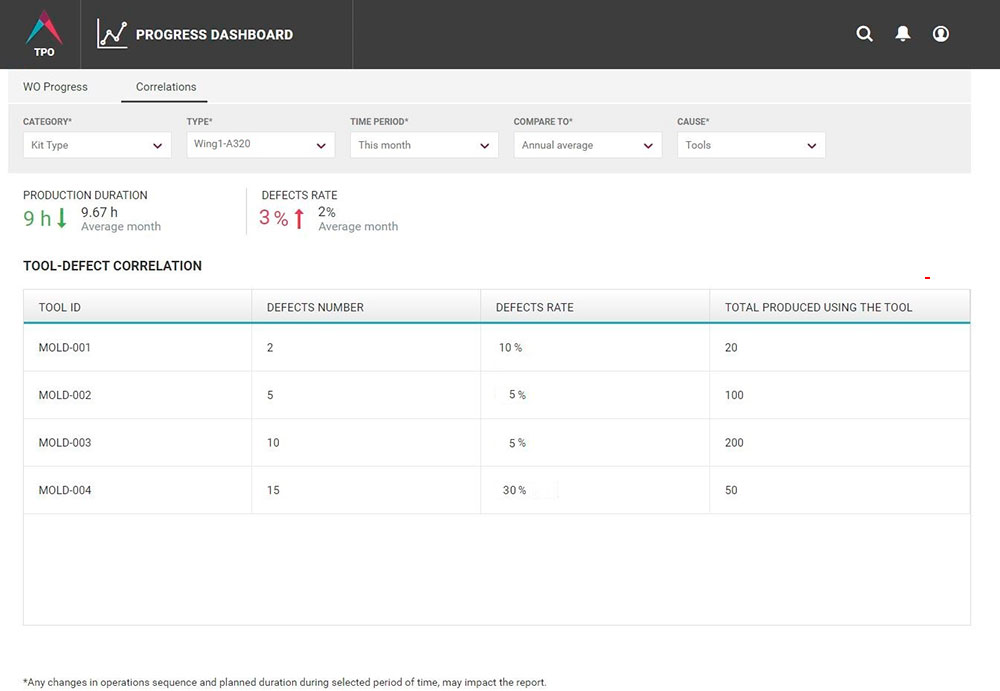Select the MOLD-001 row
This screenshot has width=1000, height=691.
coord(497,348)
